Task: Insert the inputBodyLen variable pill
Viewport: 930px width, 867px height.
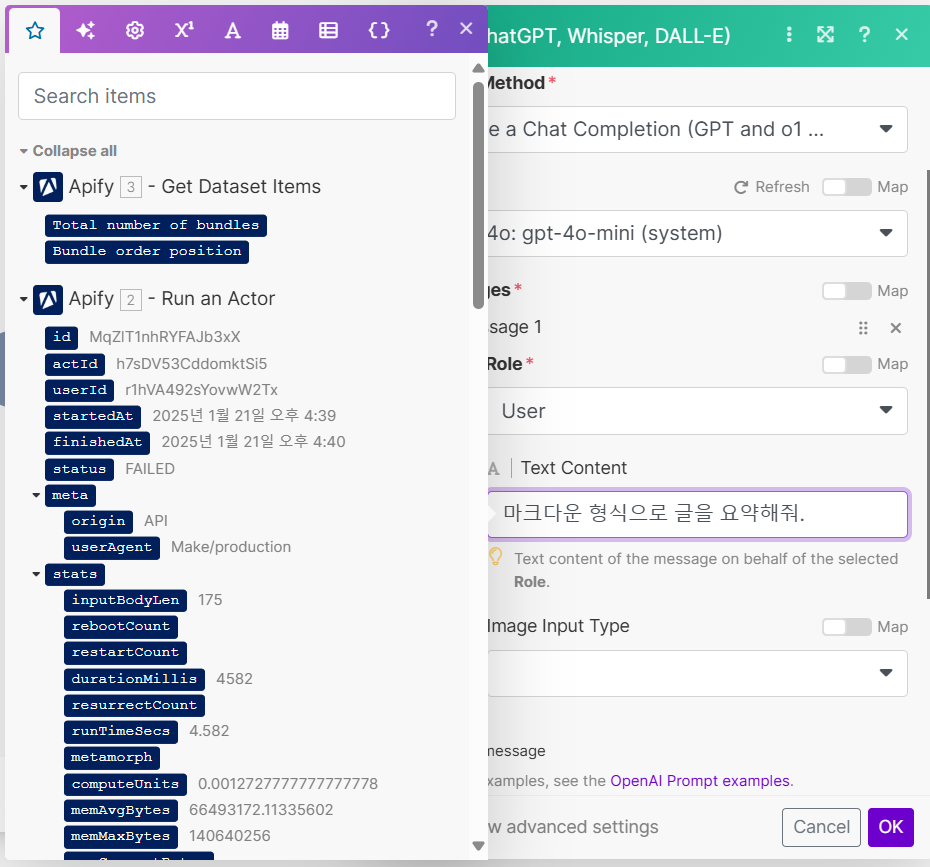Action: (x=126, y=600)
